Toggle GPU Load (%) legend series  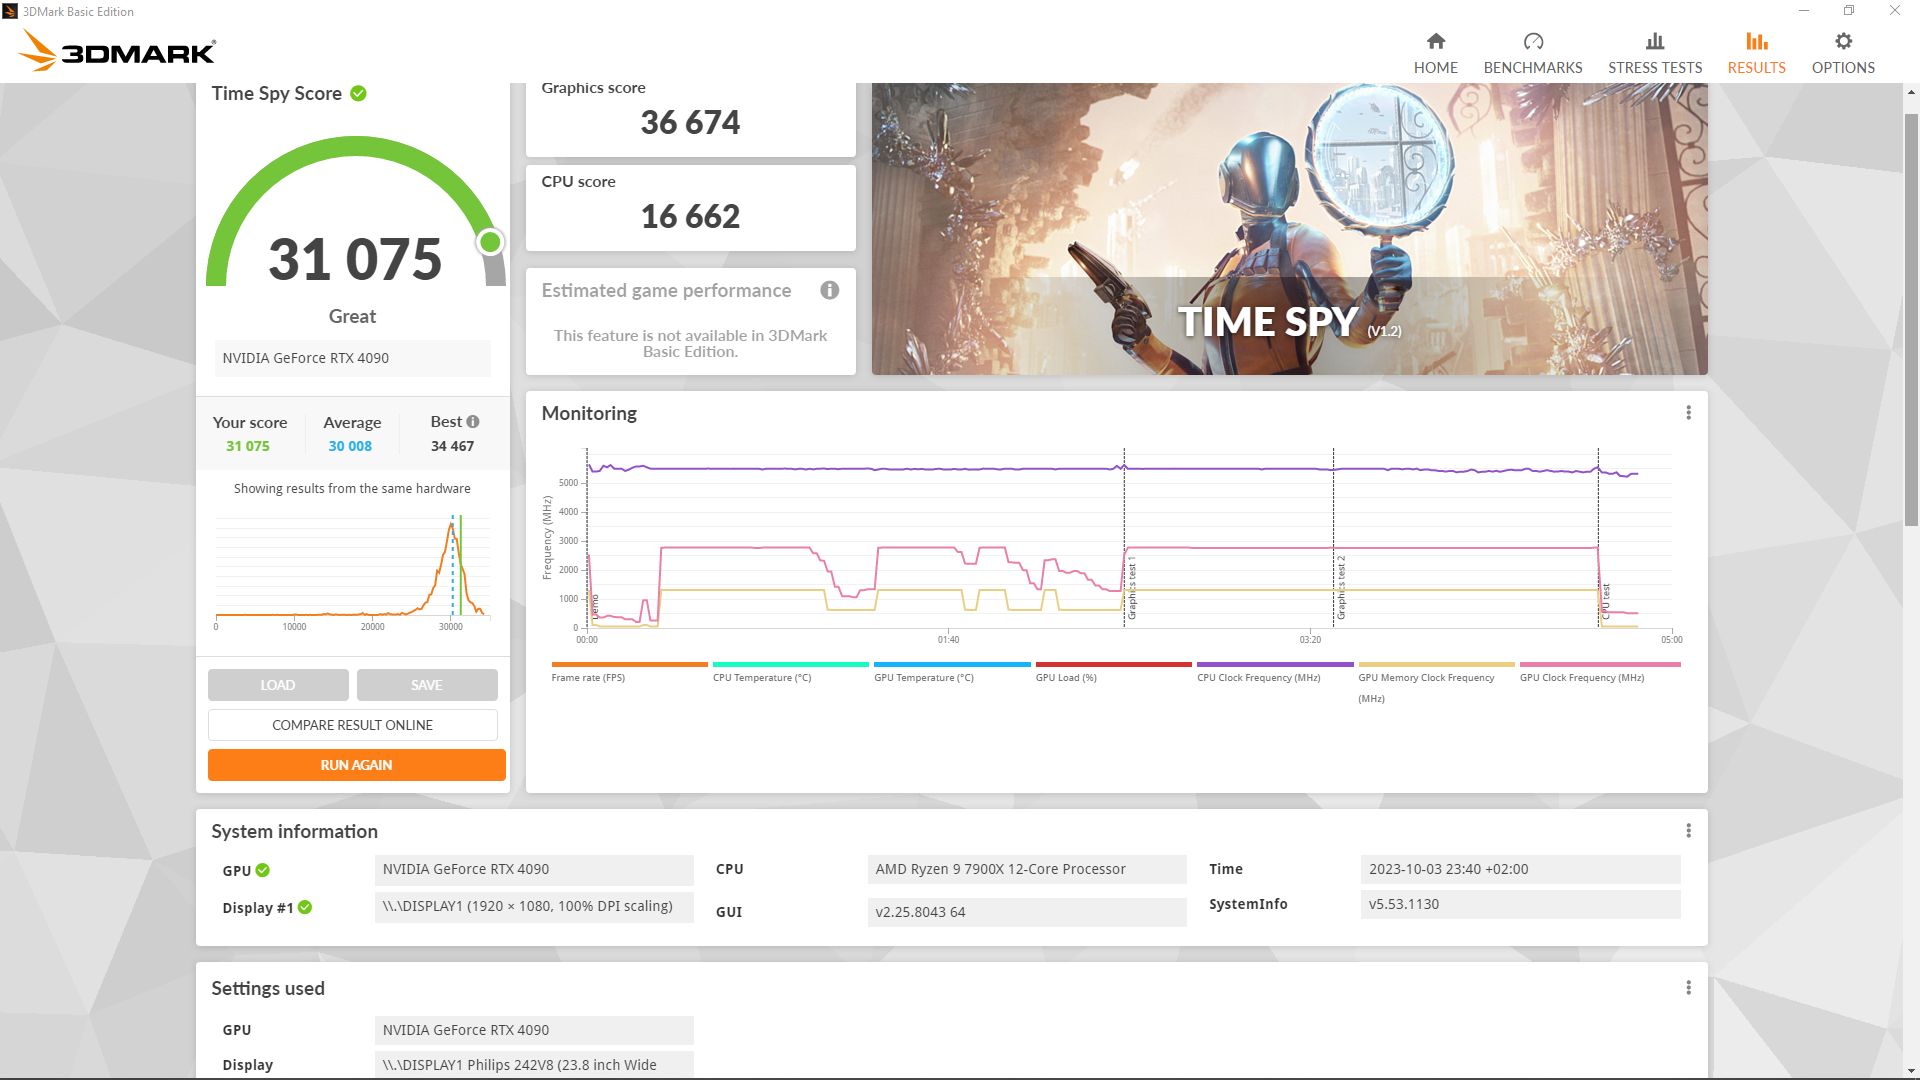tap(1066, 677)
